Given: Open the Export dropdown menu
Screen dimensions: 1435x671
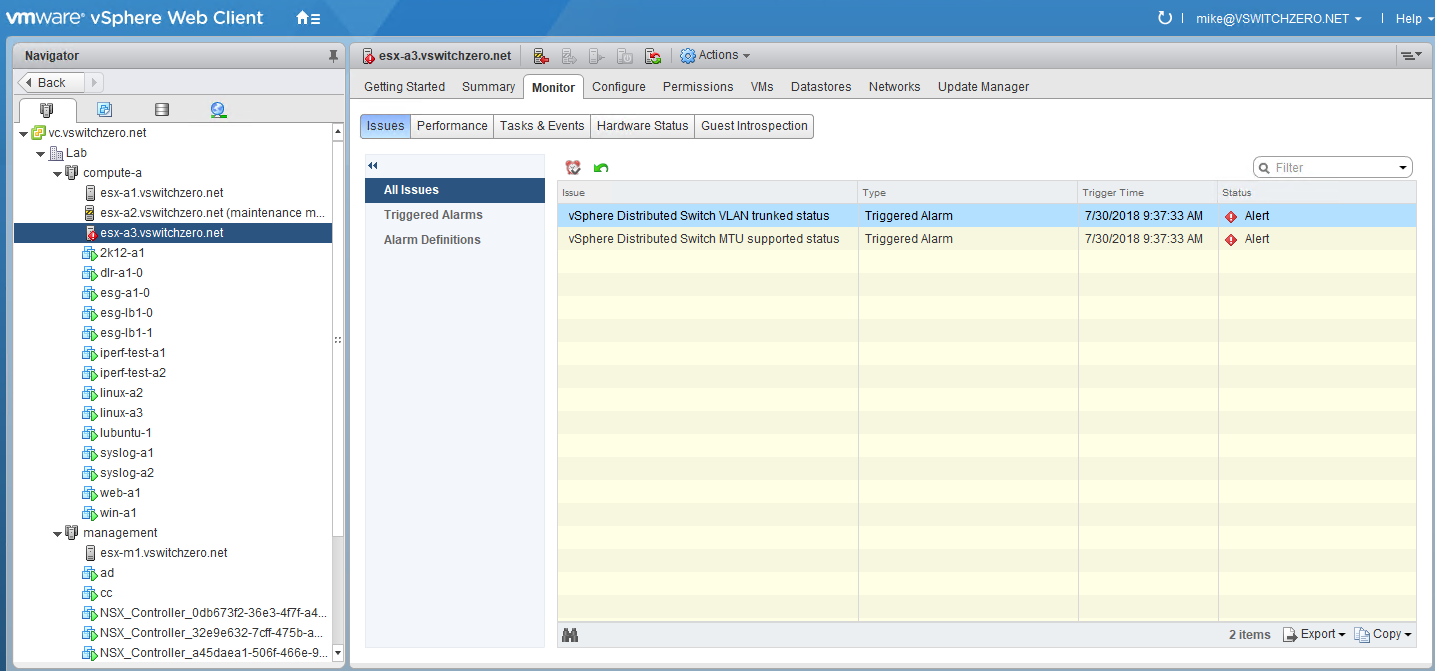Looking at the screenshot, I should 1315,635.
